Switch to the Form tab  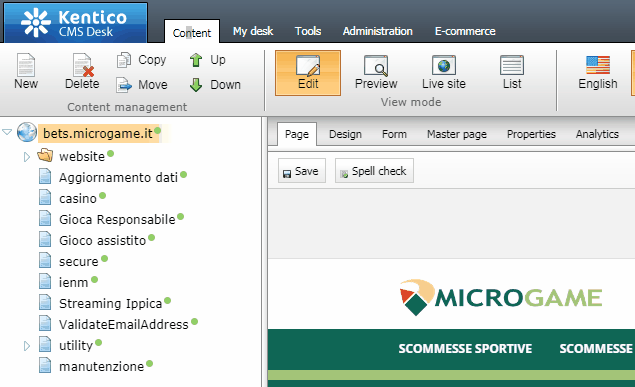click(394, 134)
